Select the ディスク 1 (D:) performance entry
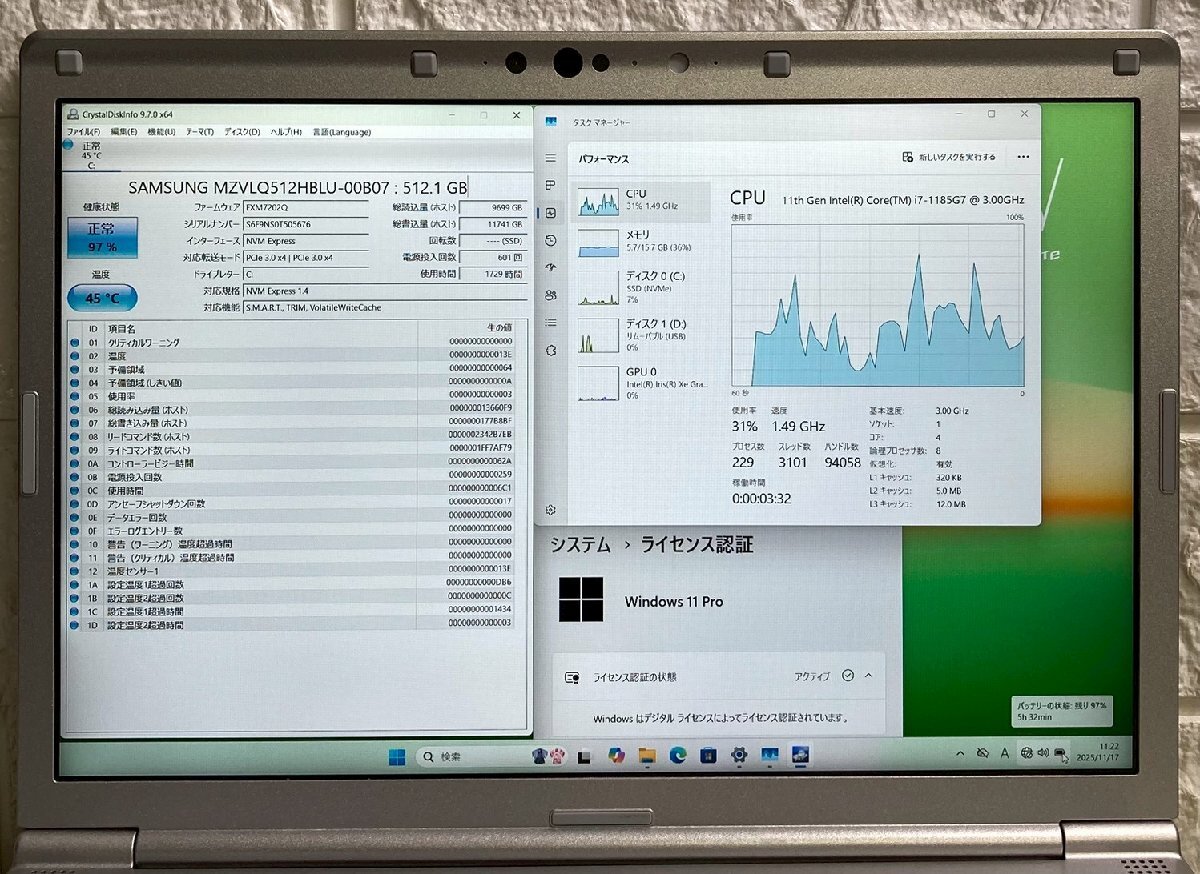The height and width of the screenshot is (874, 1200). click(x=642, y=335)
